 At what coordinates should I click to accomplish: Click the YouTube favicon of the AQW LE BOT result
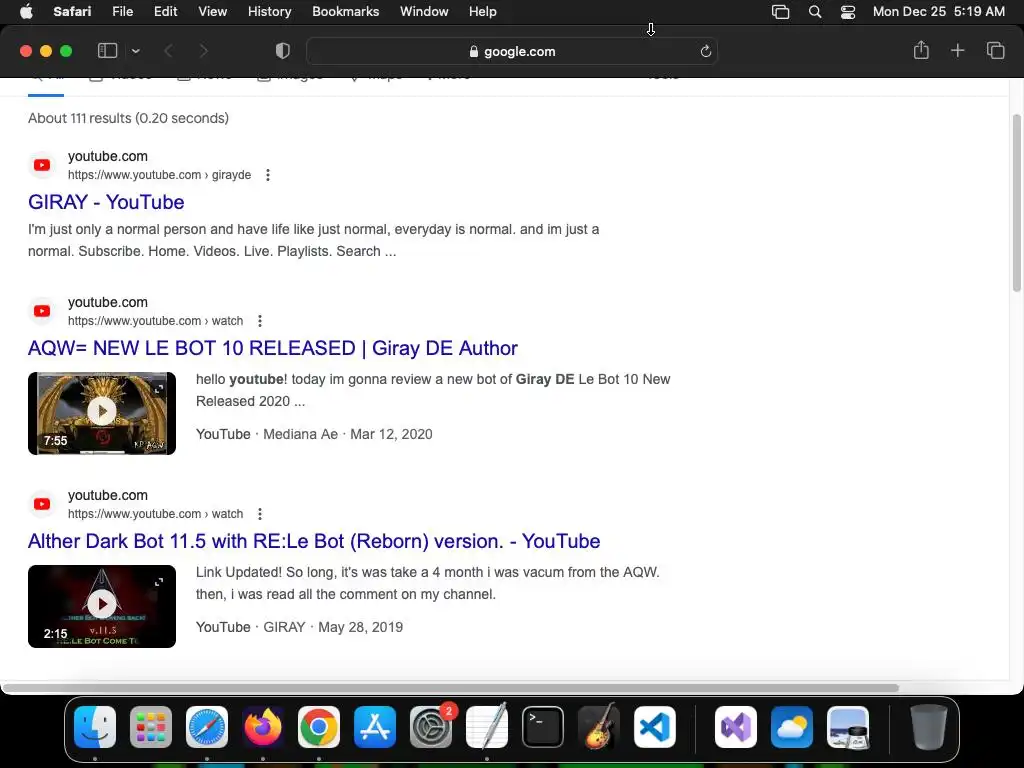pos(42,311)
